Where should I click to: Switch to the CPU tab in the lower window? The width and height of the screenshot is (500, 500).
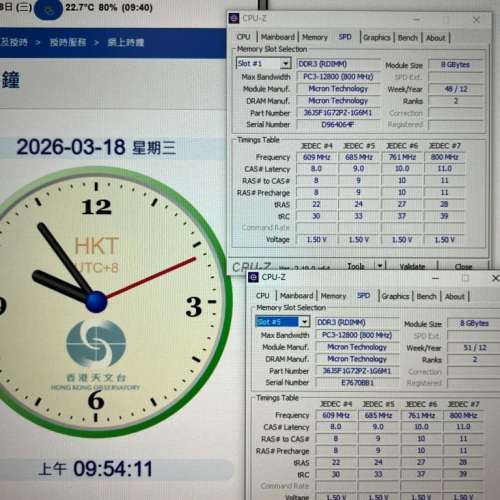262,296
